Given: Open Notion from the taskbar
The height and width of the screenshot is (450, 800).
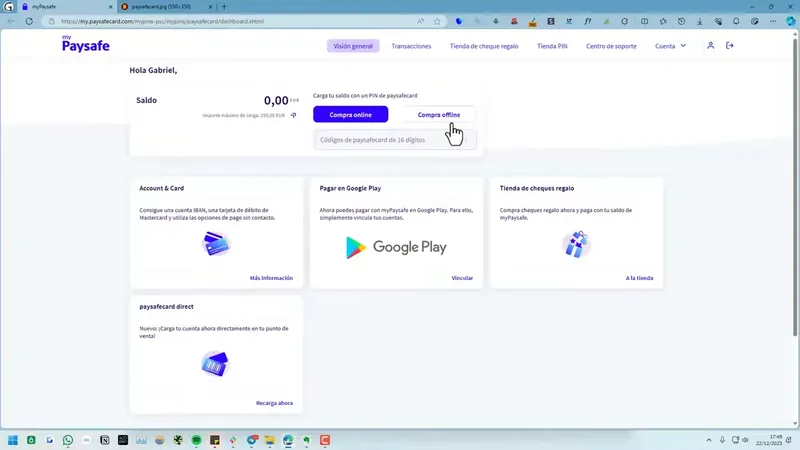Looking at the screenshot, I should click(x=105, y=440).
